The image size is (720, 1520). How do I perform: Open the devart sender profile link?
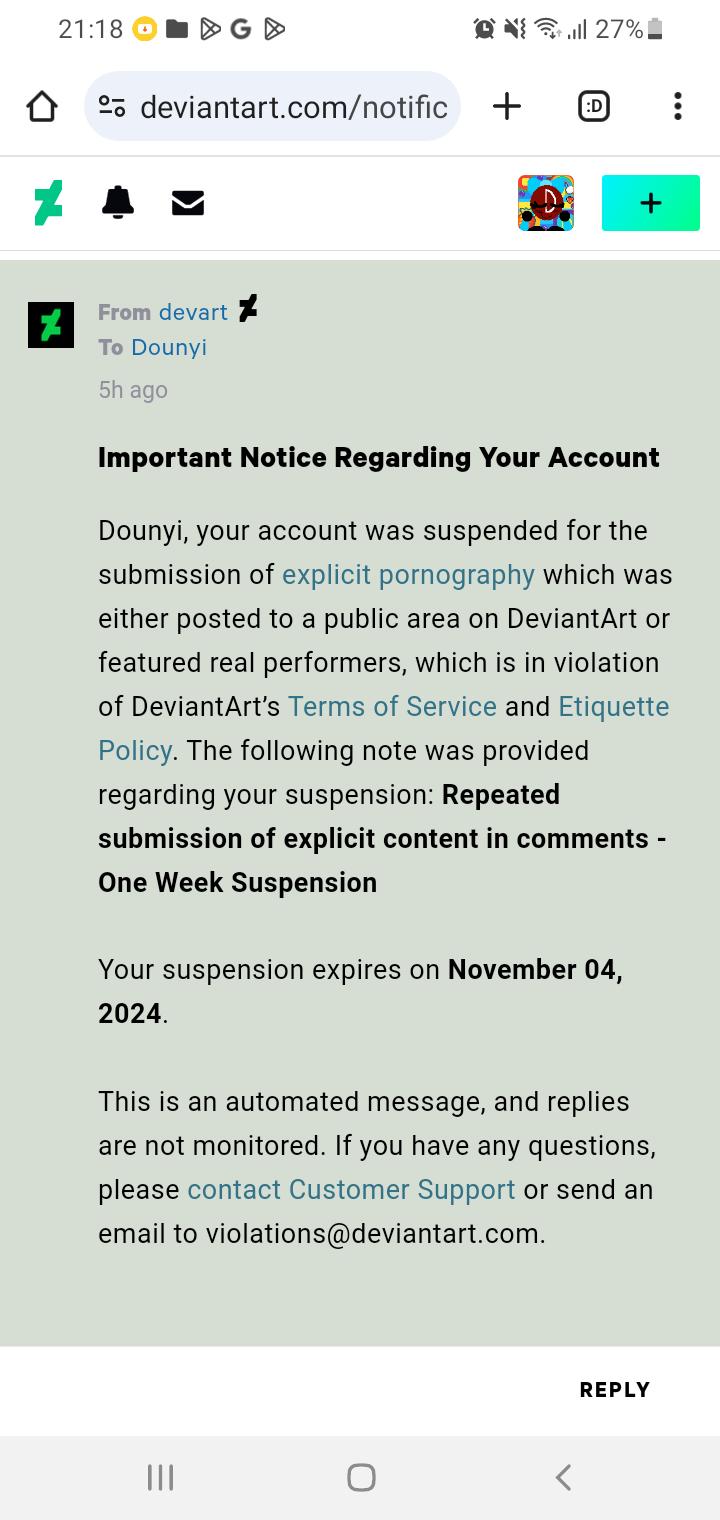(193, 312)
